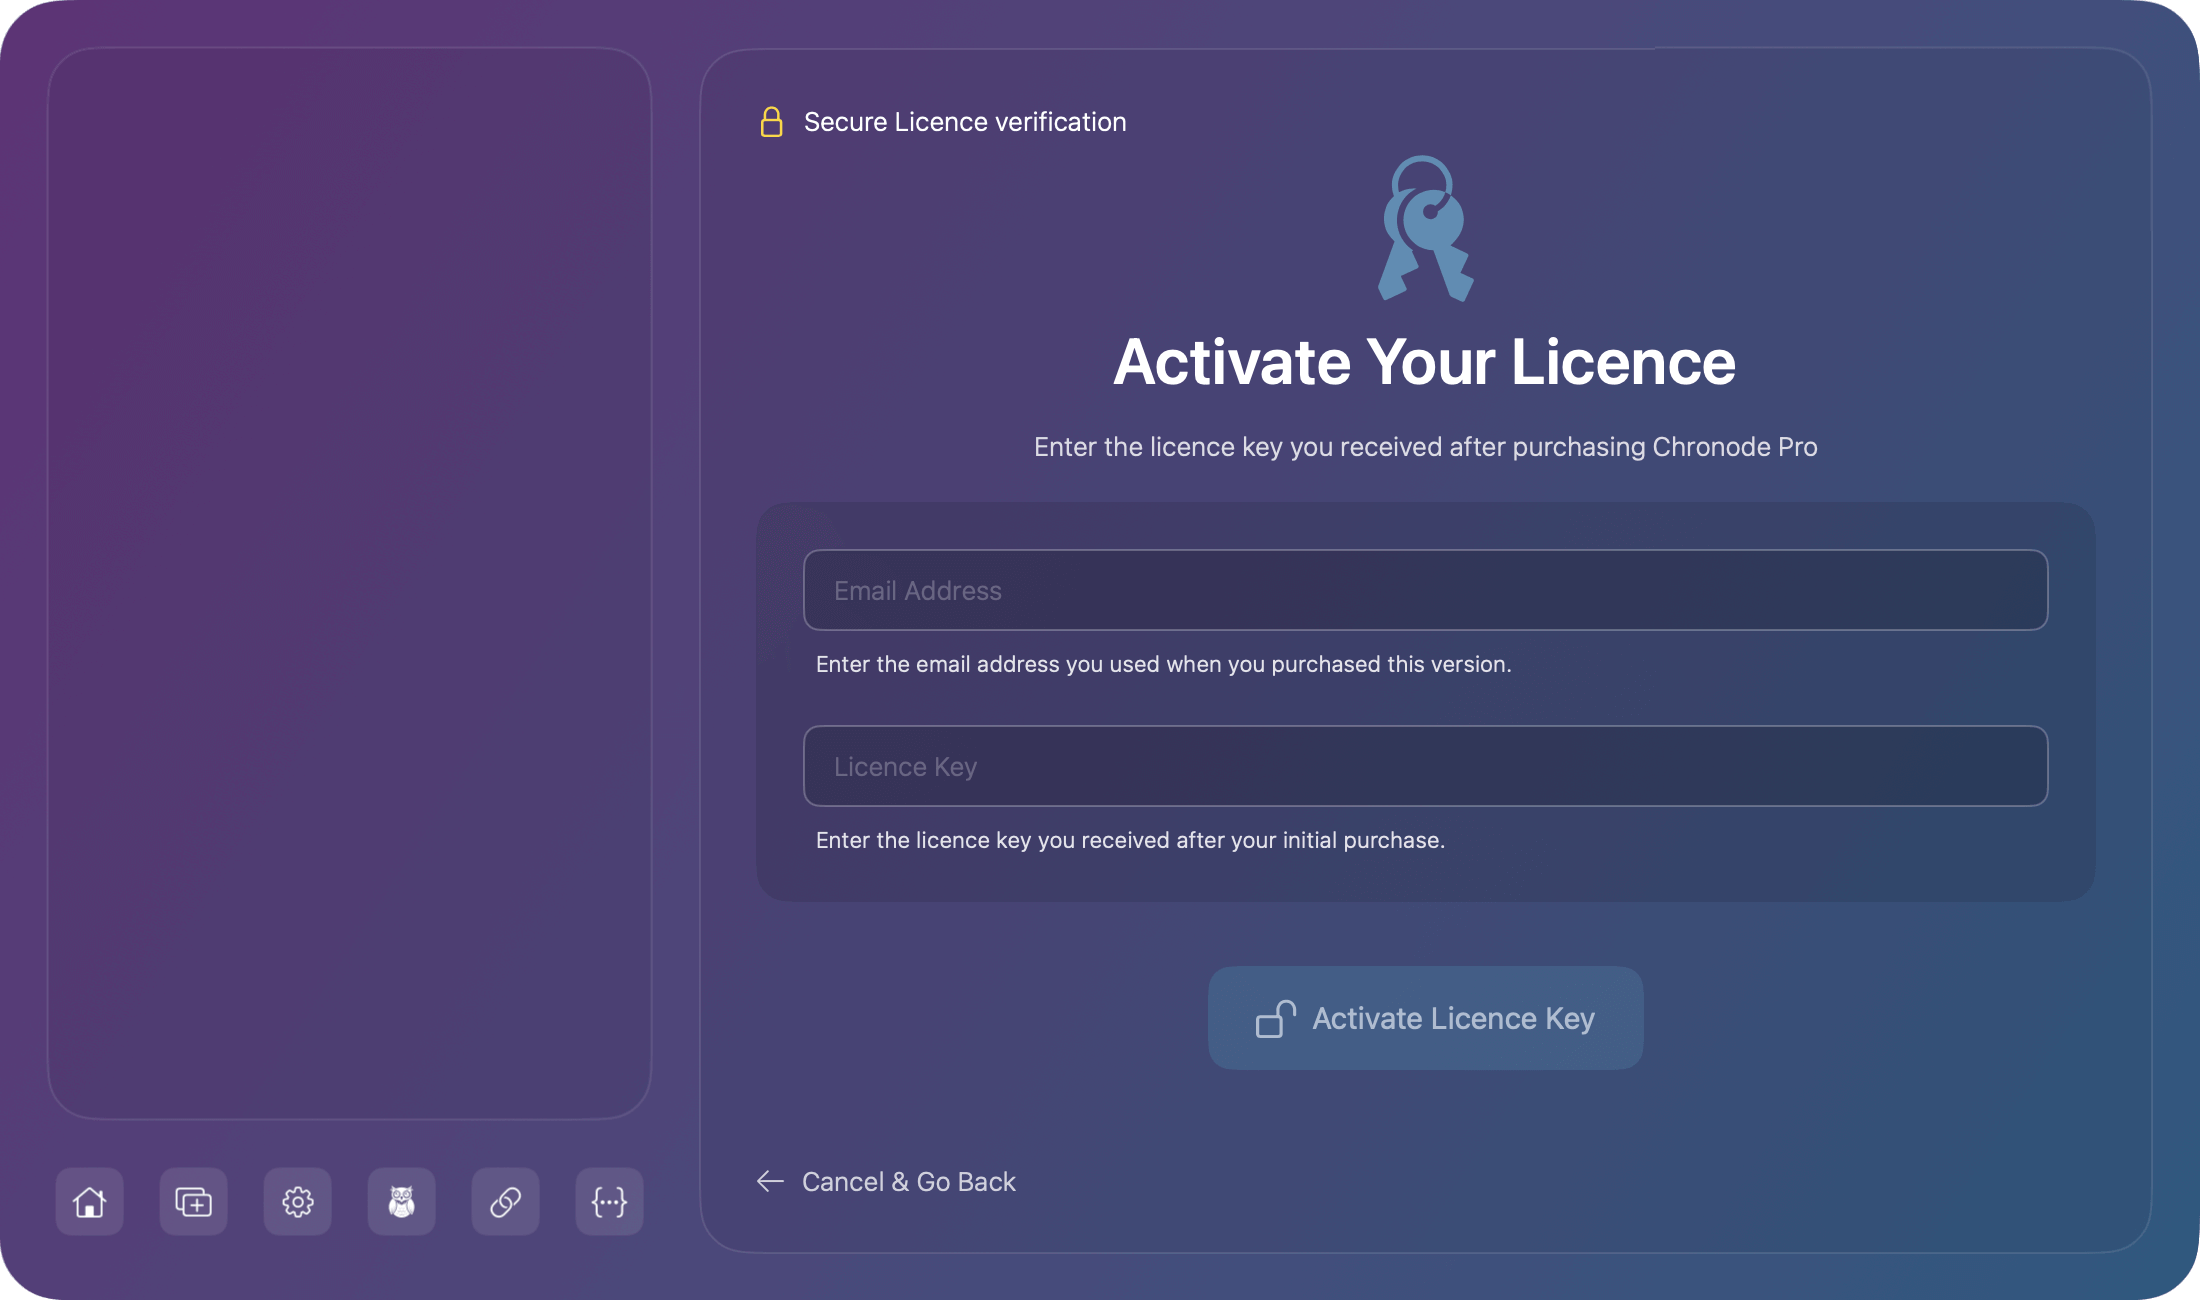
Task: Click the link icon in the dock
Action: (x=505, y=1202)
